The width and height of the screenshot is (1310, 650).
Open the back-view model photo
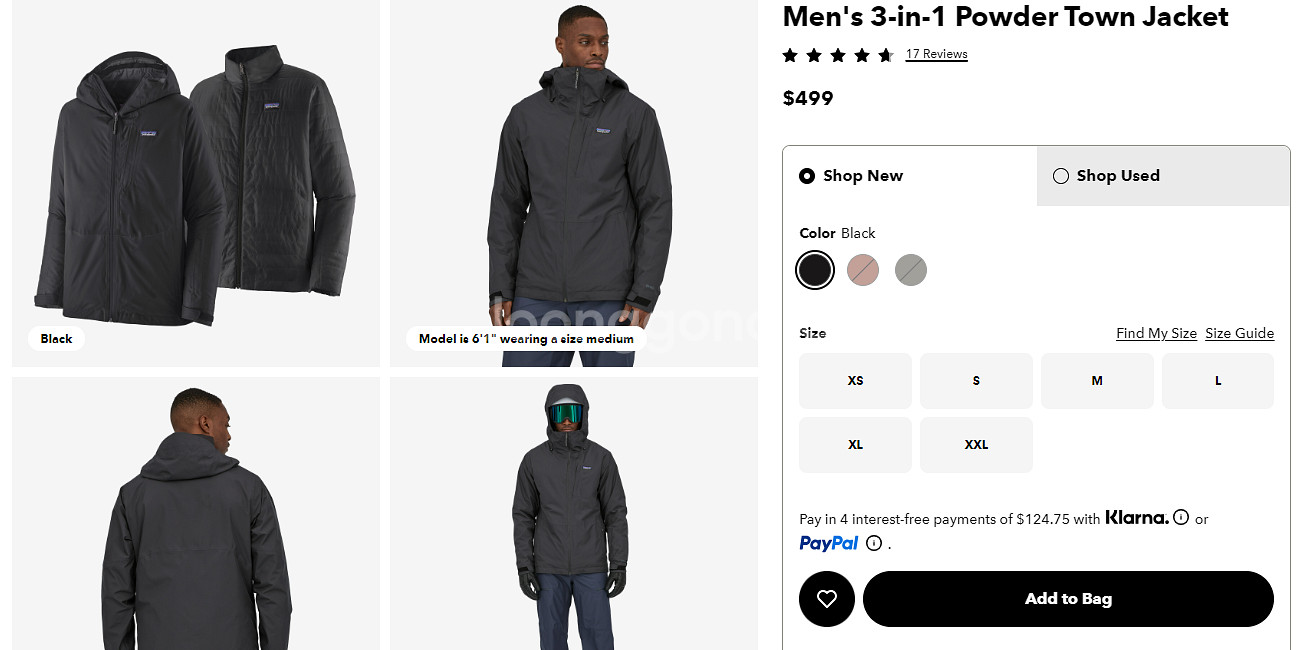[196, 514]
